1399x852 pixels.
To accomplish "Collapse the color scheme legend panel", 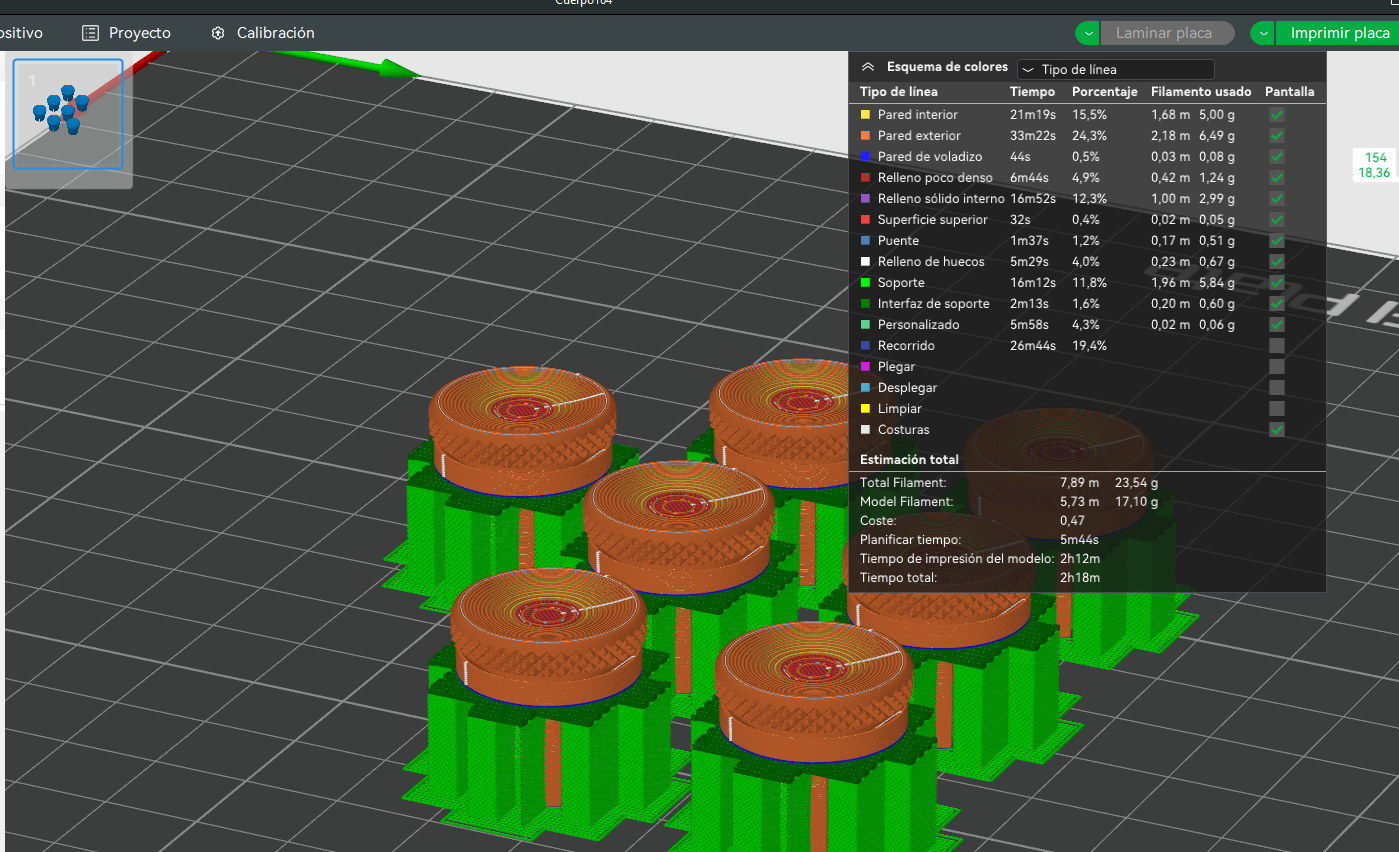I will [x=868, y=67].
